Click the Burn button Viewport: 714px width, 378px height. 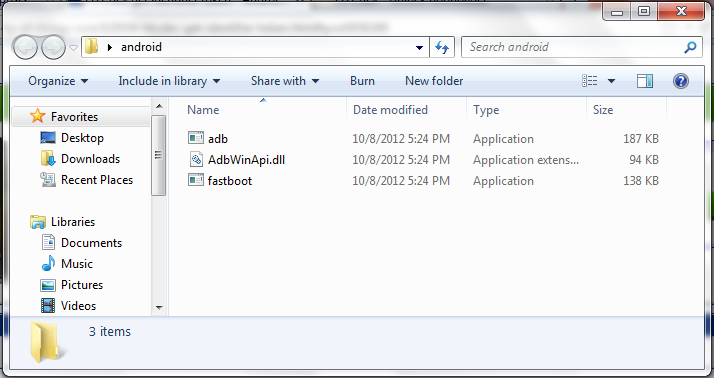pos(362,81)
